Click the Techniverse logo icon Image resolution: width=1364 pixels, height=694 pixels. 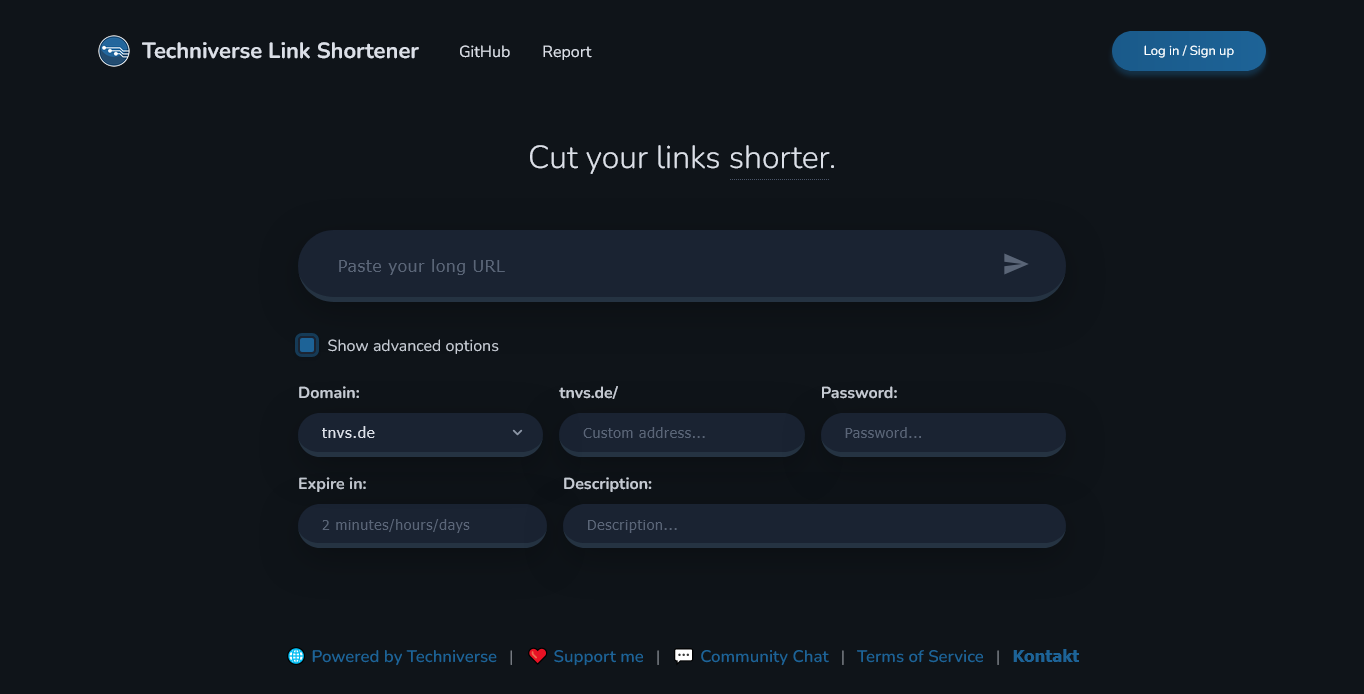[x=114, y=51]
